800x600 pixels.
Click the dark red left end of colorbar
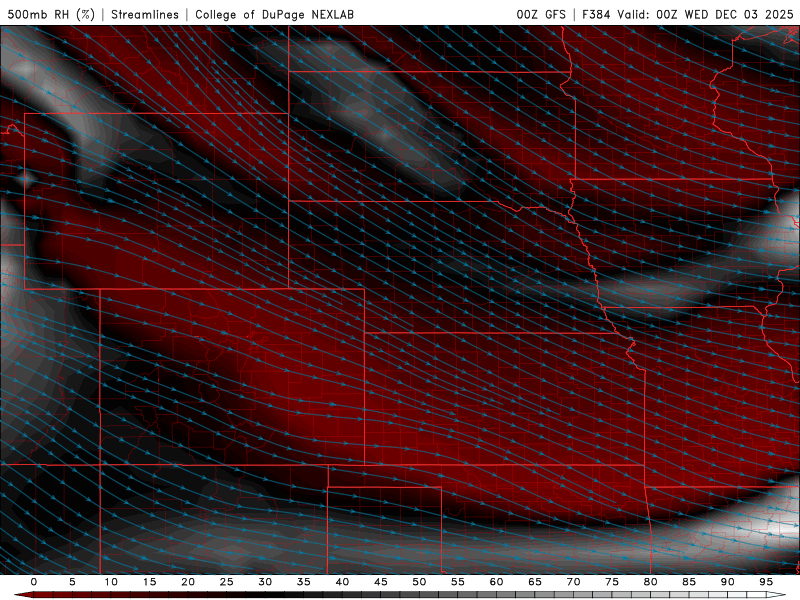point(23,595)
